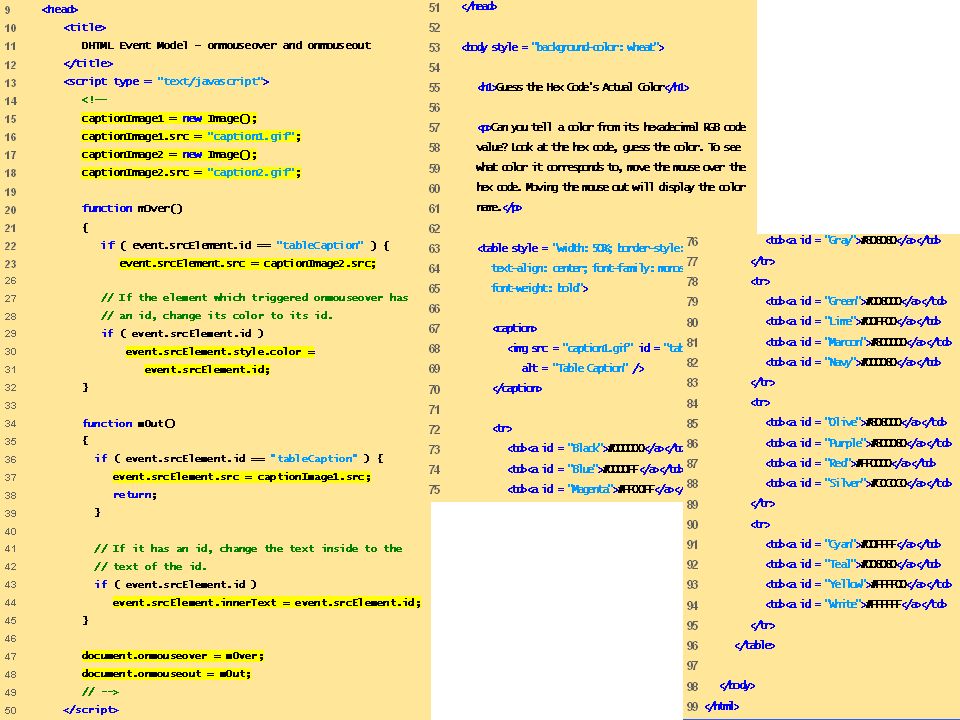Select the table cell line with id "Black"
960x720 pixels.
click(x=595, y=448)
